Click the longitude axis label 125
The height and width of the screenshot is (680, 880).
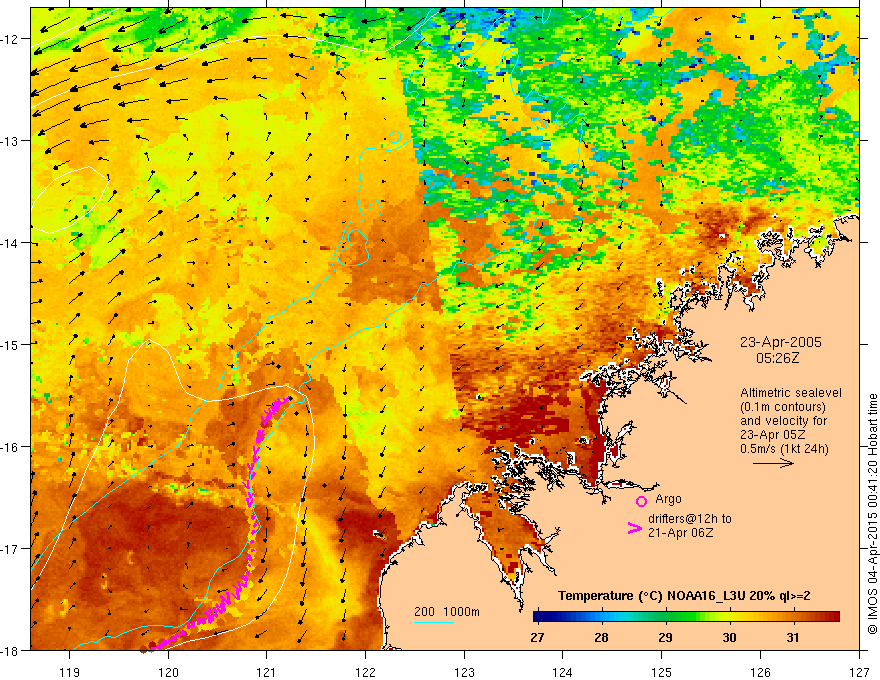[x=662, y=672]
